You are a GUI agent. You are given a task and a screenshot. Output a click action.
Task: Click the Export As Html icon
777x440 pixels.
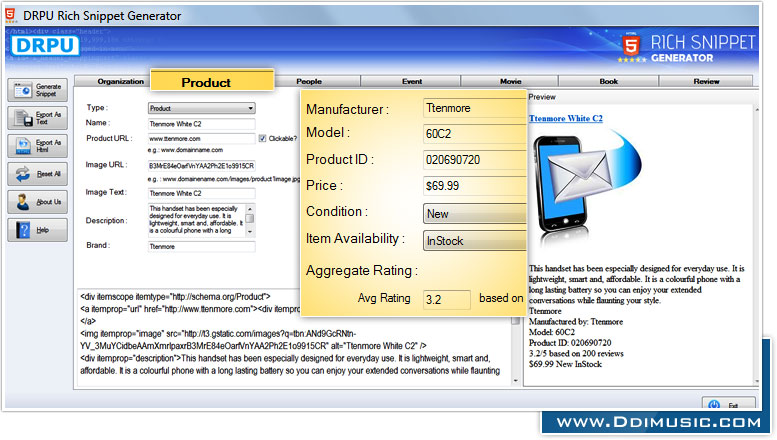[22, 146]
